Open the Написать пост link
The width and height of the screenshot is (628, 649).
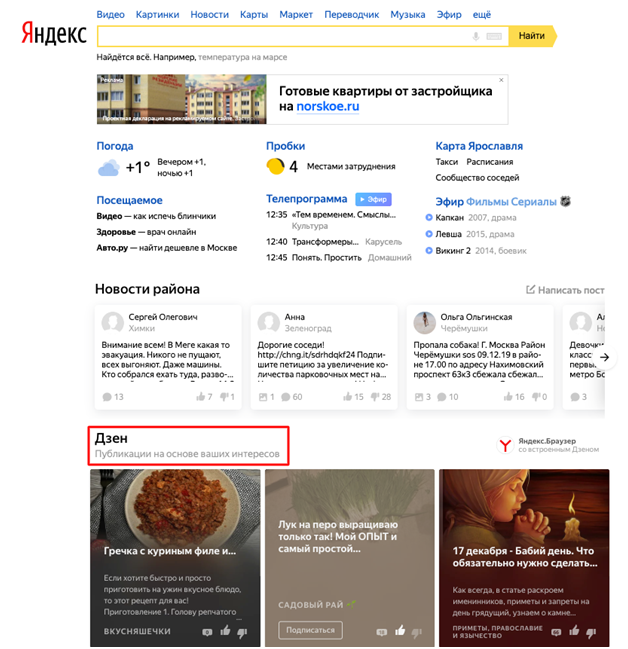click(565, 290)
